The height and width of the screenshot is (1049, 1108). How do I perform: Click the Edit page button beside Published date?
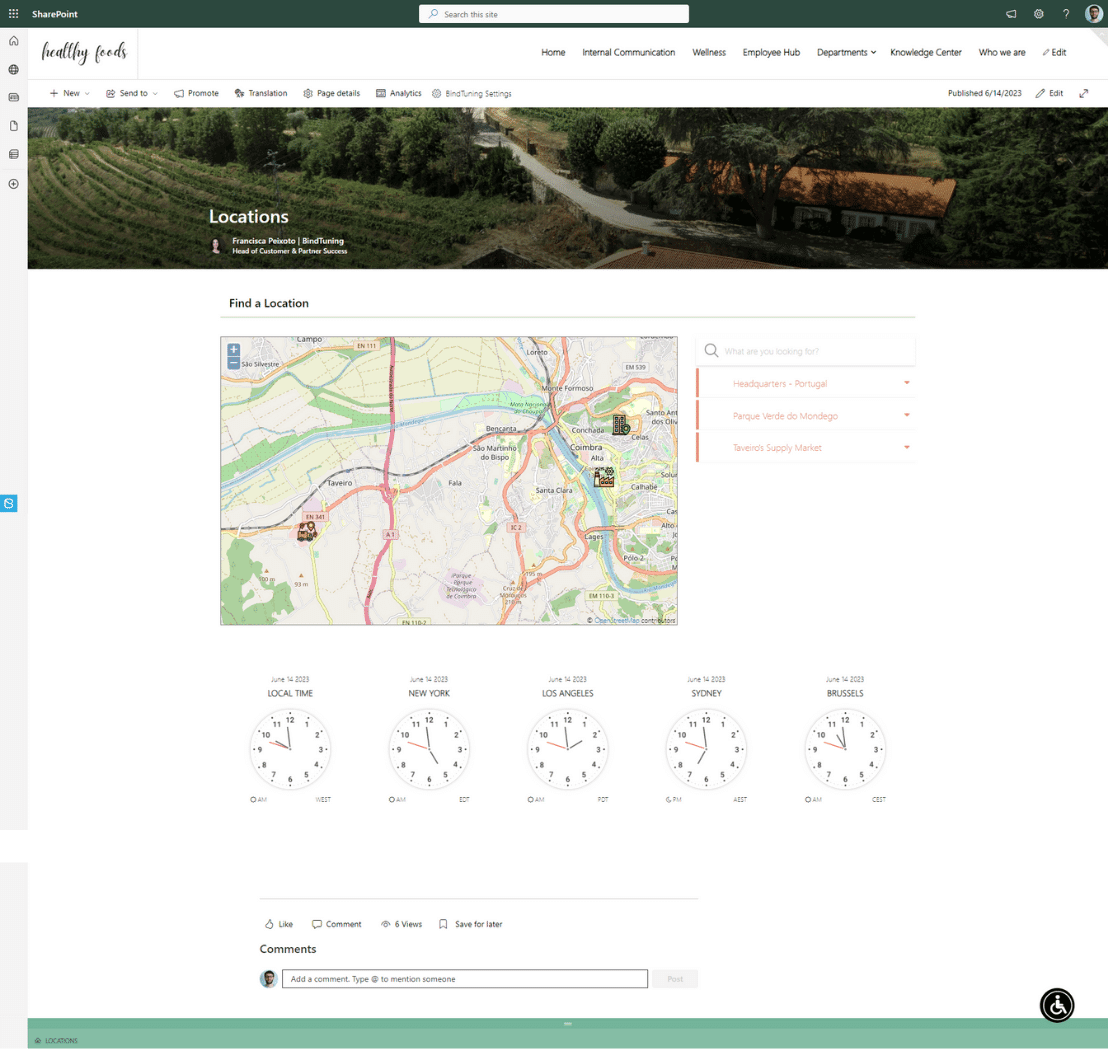[x=1049, y=93]
